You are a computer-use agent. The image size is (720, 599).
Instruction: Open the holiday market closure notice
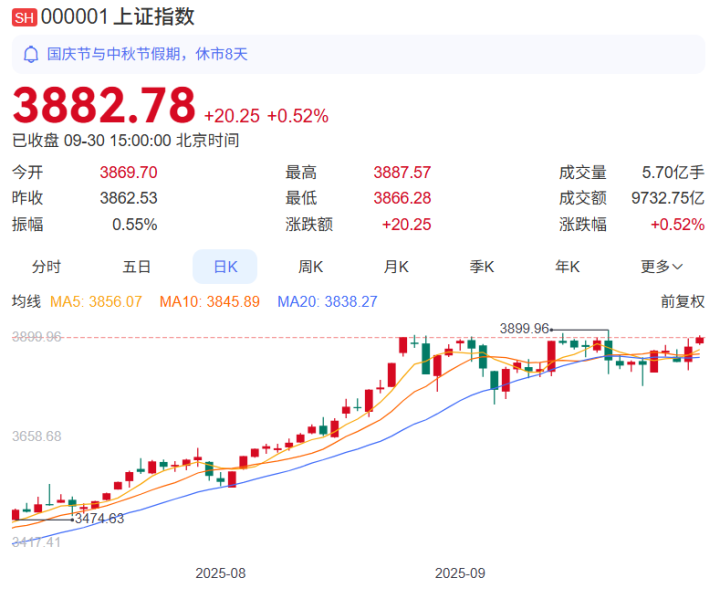[358, 54]
